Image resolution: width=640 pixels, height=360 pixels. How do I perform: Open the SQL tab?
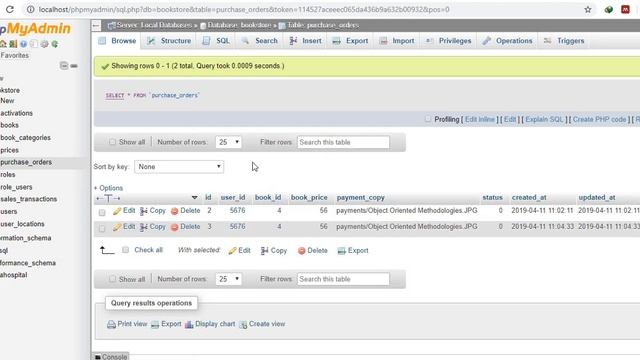pos(216,41)
